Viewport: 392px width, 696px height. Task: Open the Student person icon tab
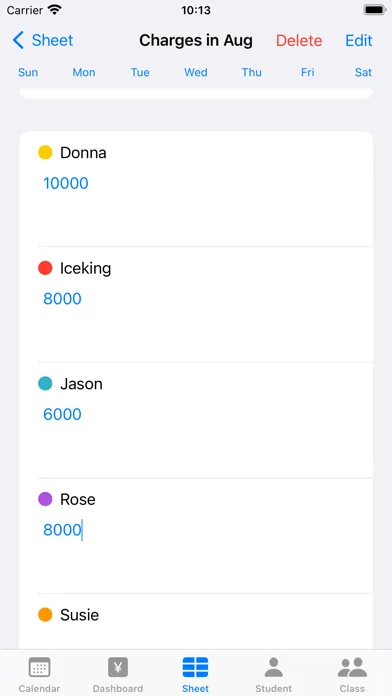click(273, 667)
